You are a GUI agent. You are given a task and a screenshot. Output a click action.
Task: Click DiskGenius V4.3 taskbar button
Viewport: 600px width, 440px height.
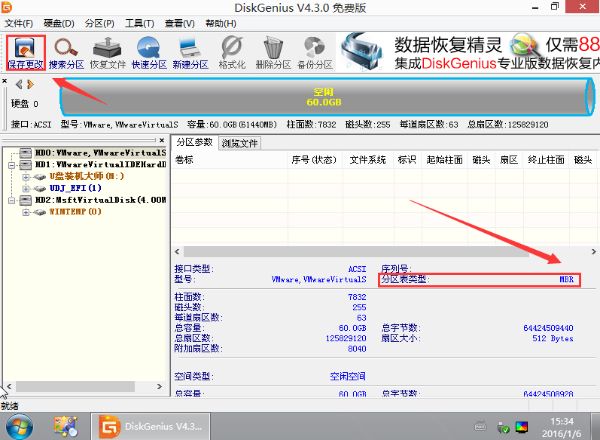150,426
